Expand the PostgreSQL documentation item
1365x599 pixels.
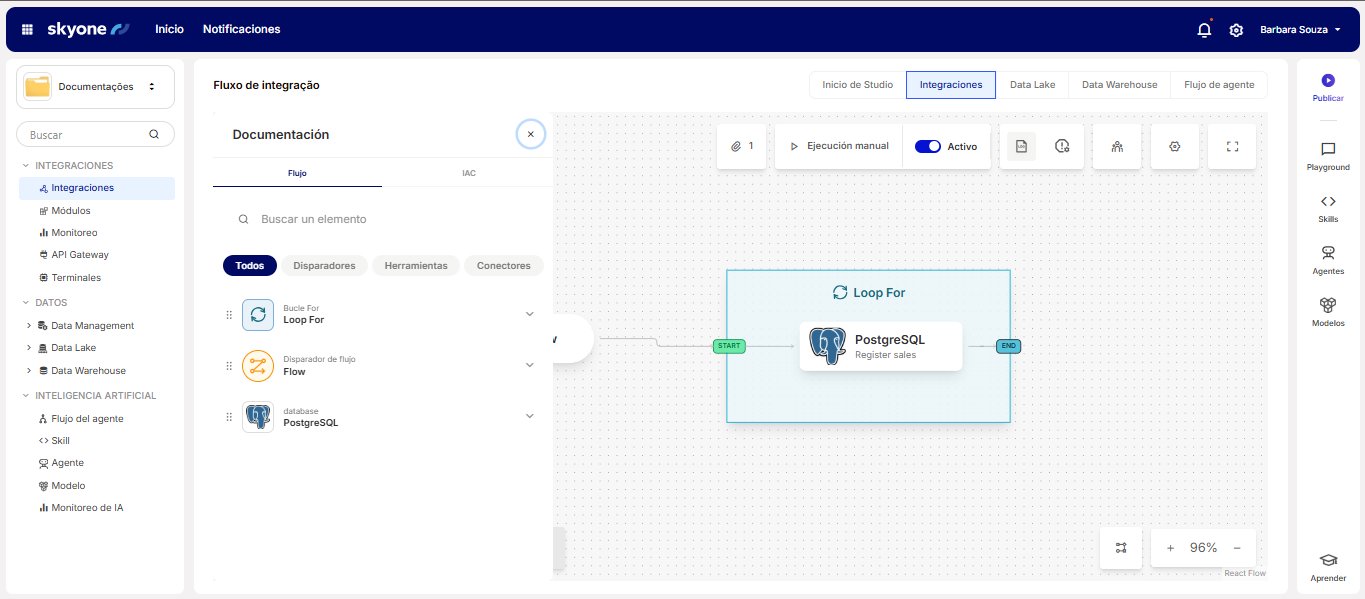[530, 416]
